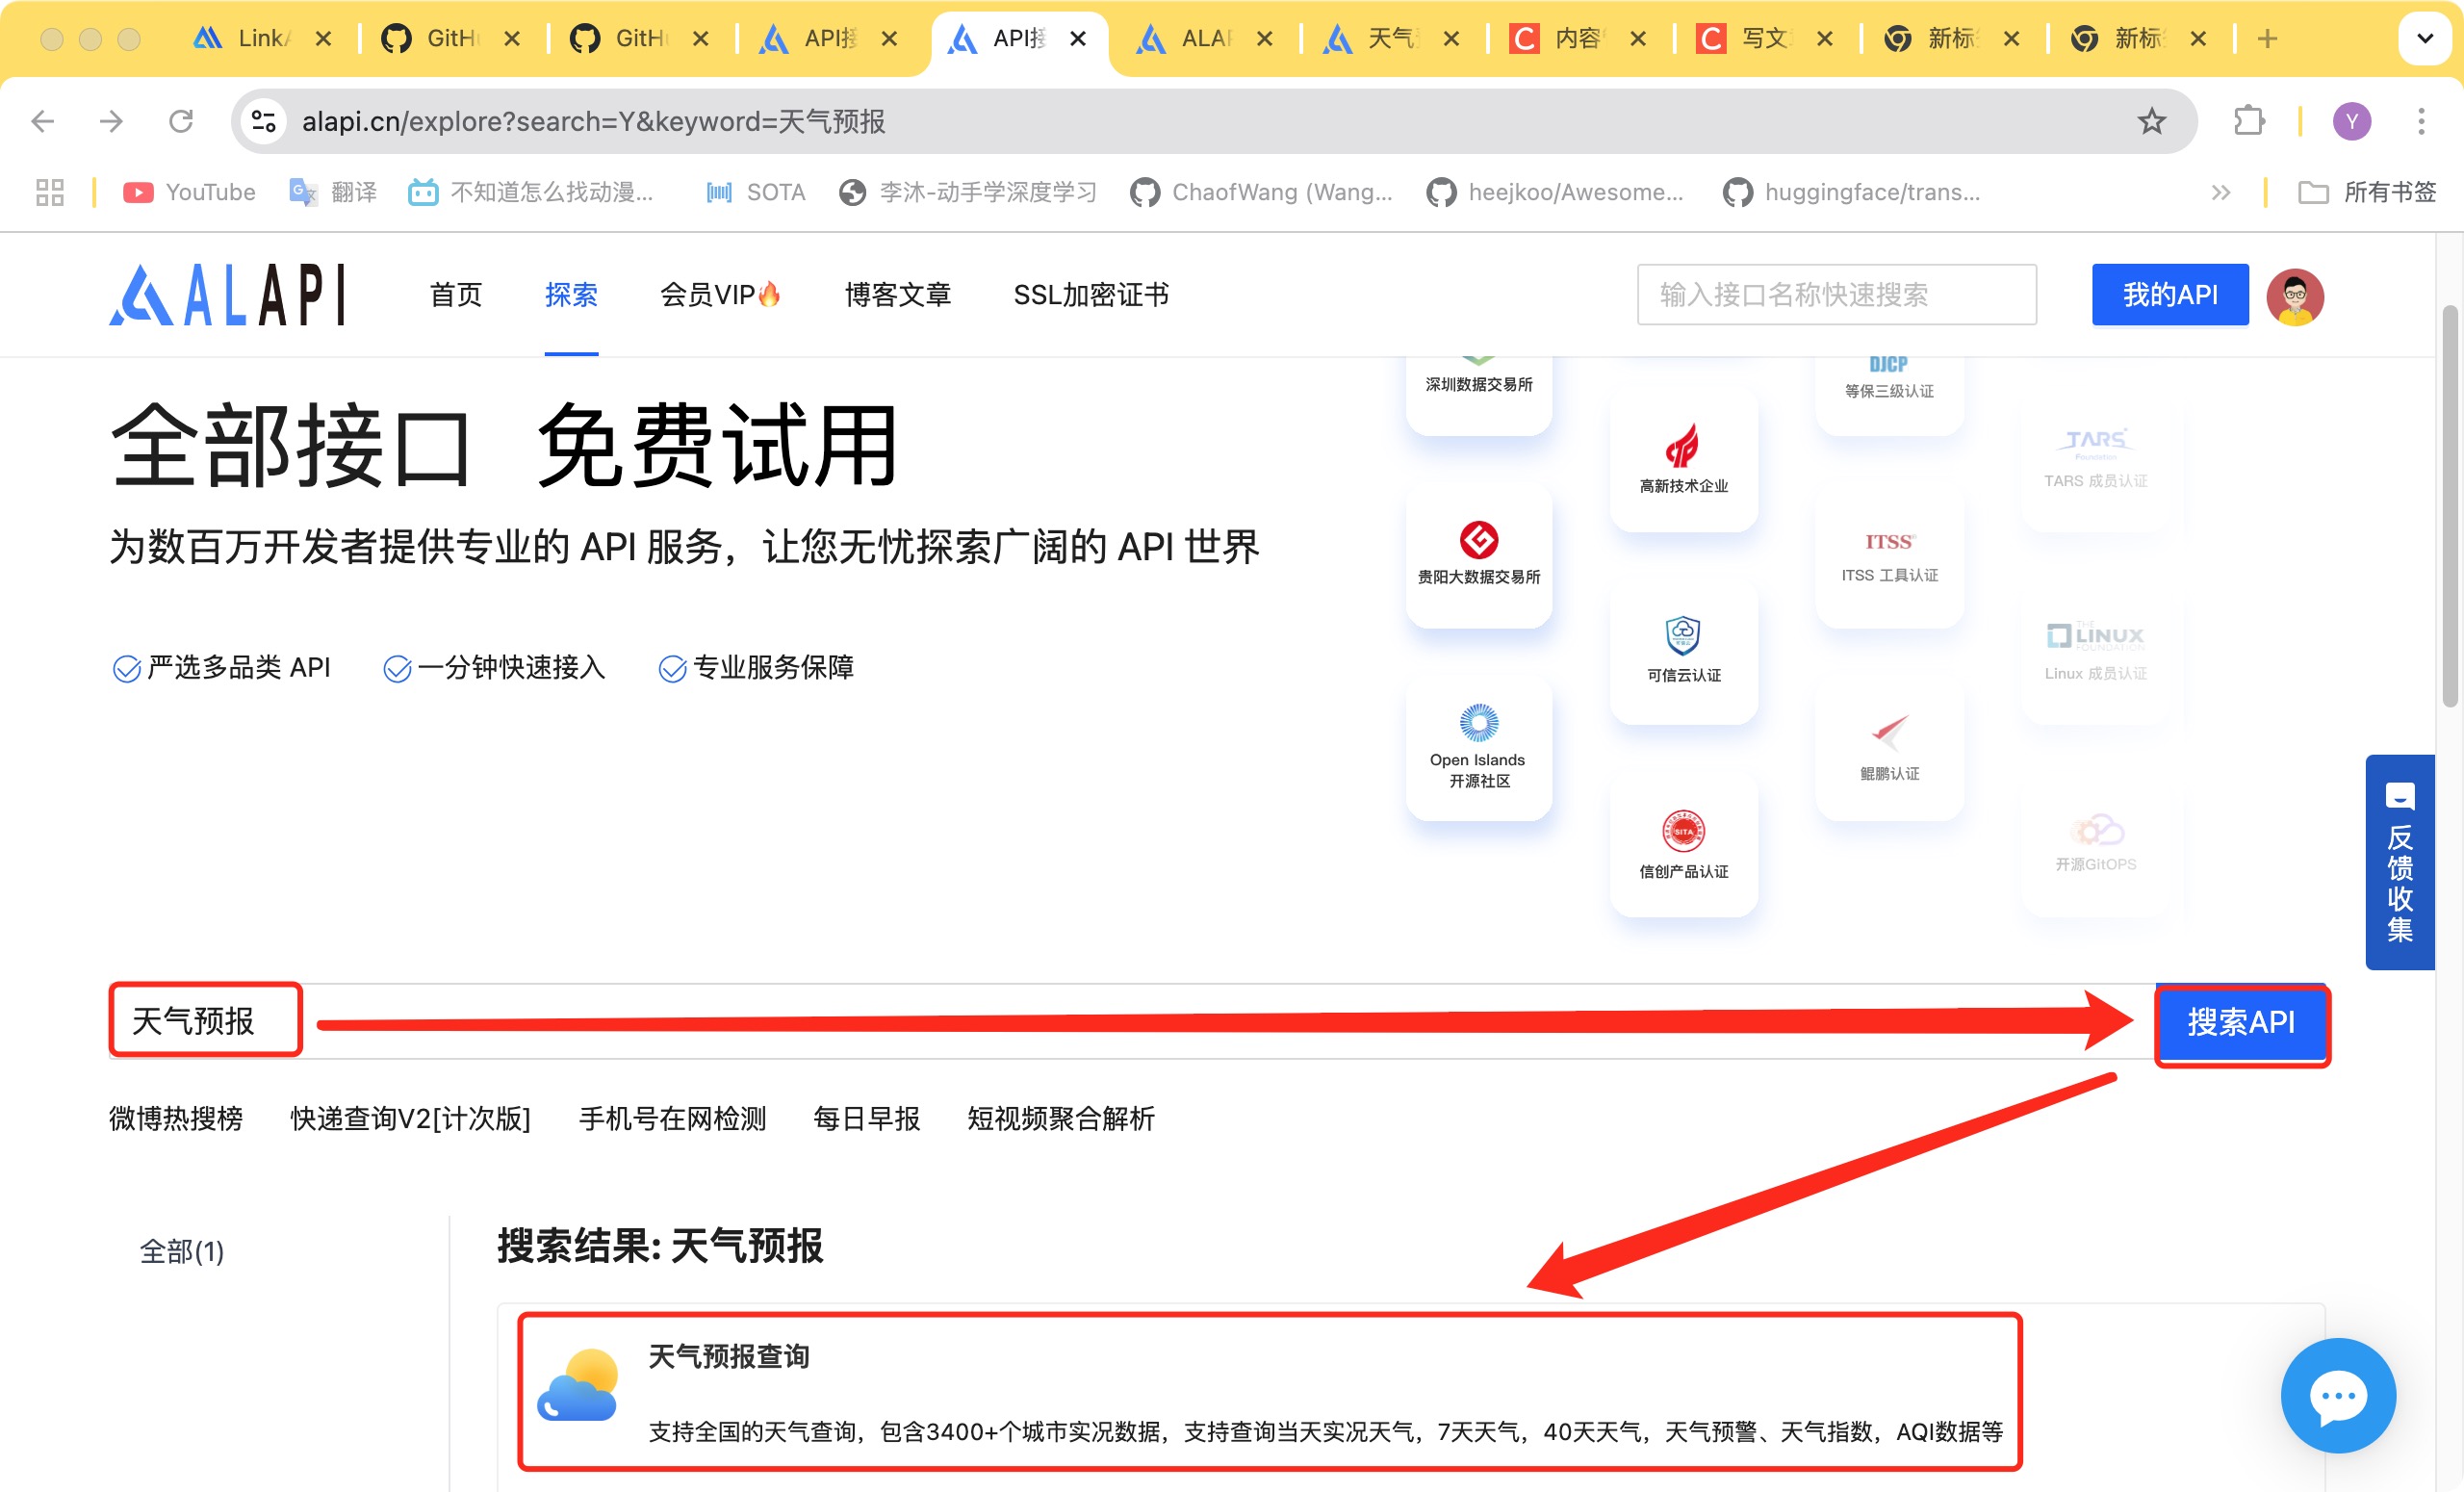This screenshot has height=1492, width=2464.
Task: Select the 全部(1) category filter
Action: click(181, 1251)
